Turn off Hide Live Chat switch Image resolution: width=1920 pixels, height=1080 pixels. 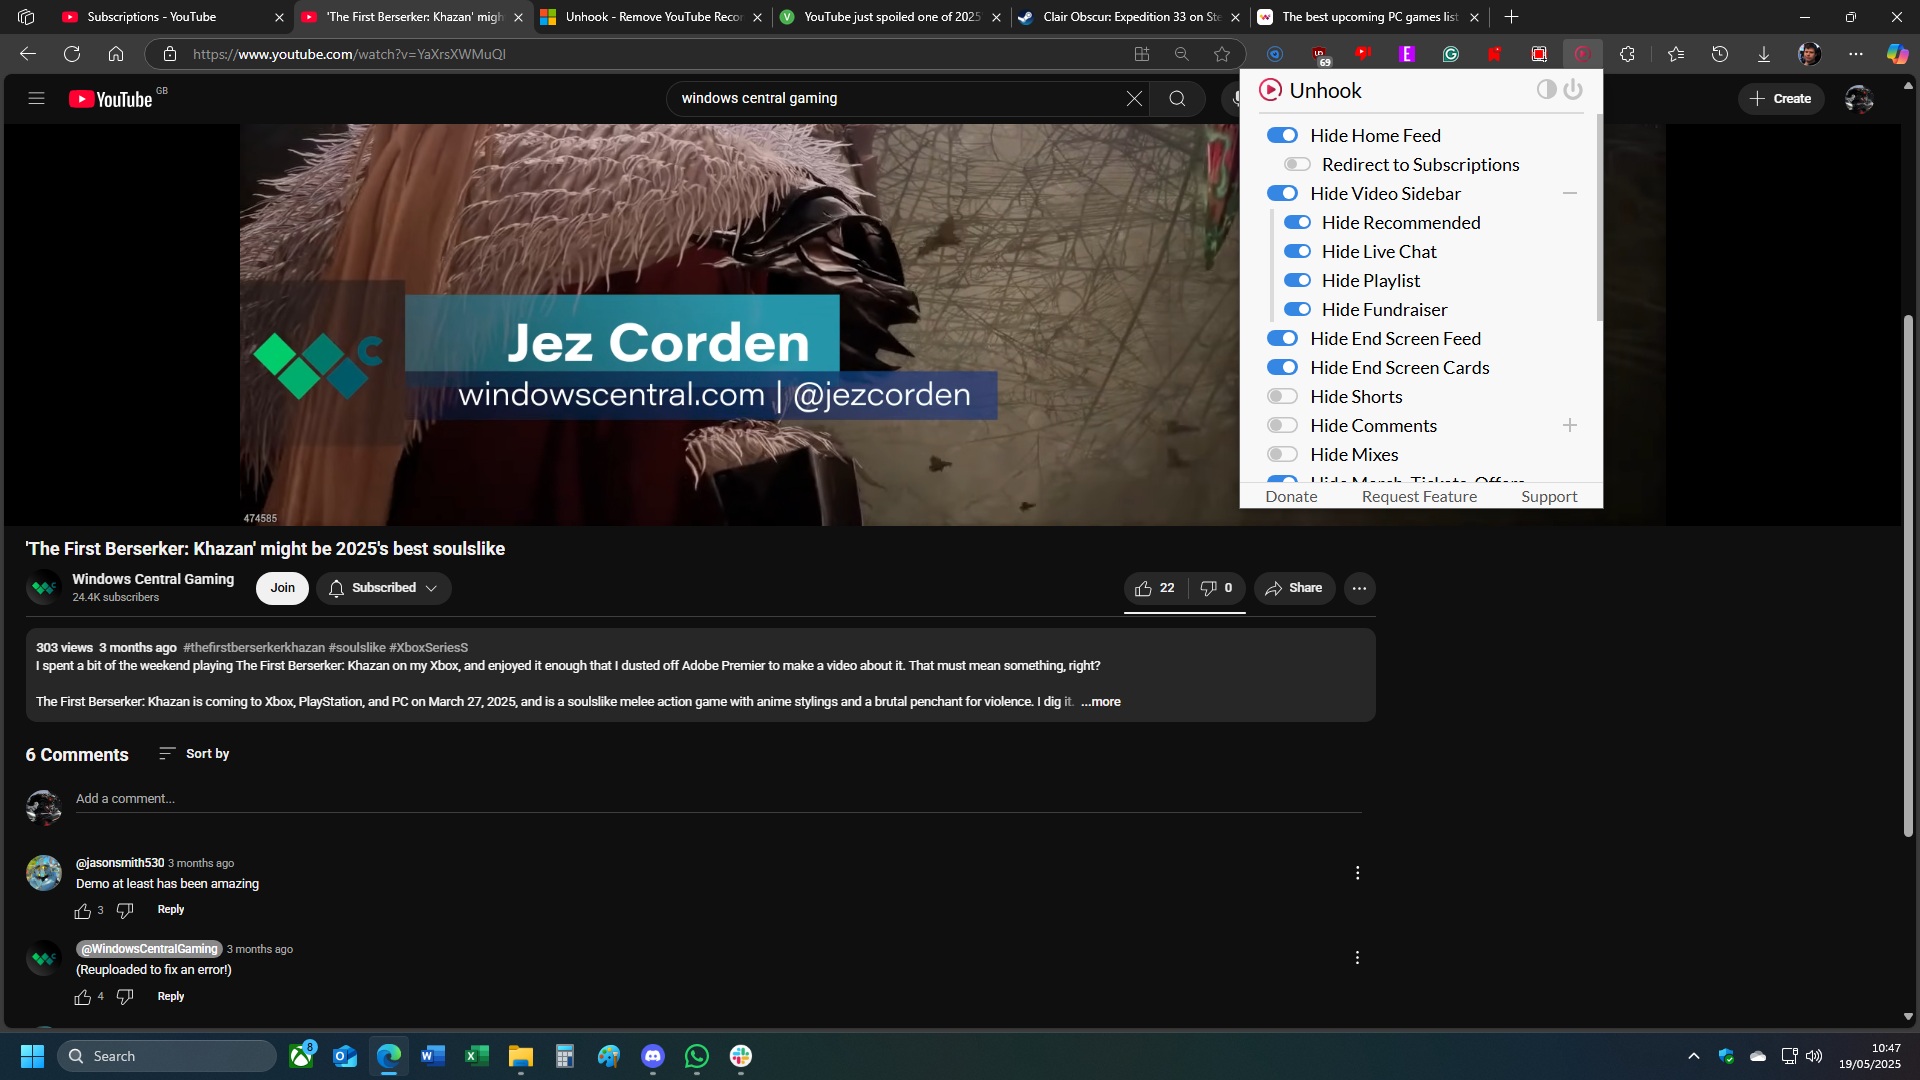point(1297,251)
